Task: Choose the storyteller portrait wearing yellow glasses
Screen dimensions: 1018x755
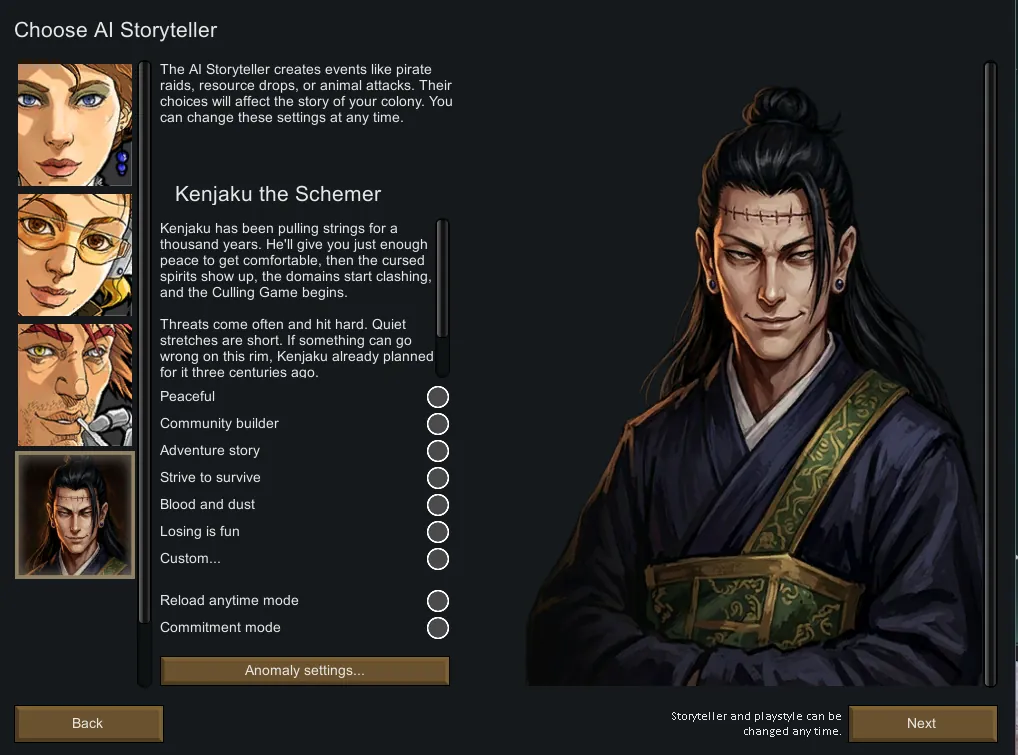Action: tap(75, 255)
